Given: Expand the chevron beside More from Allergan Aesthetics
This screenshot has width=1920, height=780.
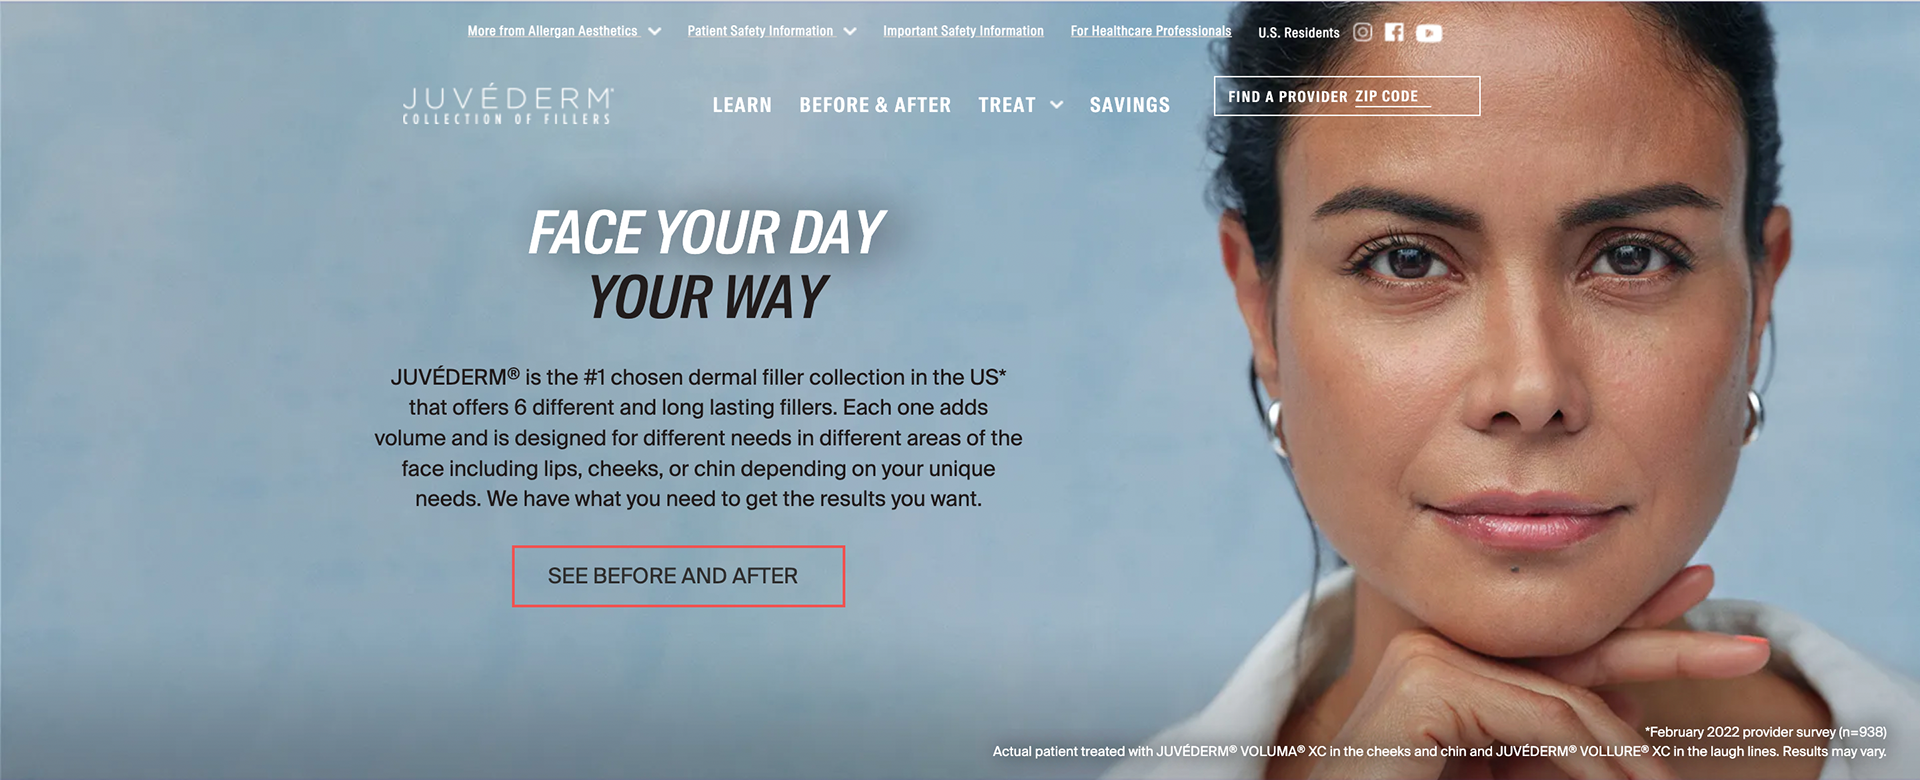Looking at the screenshot, I should point(655,32).
